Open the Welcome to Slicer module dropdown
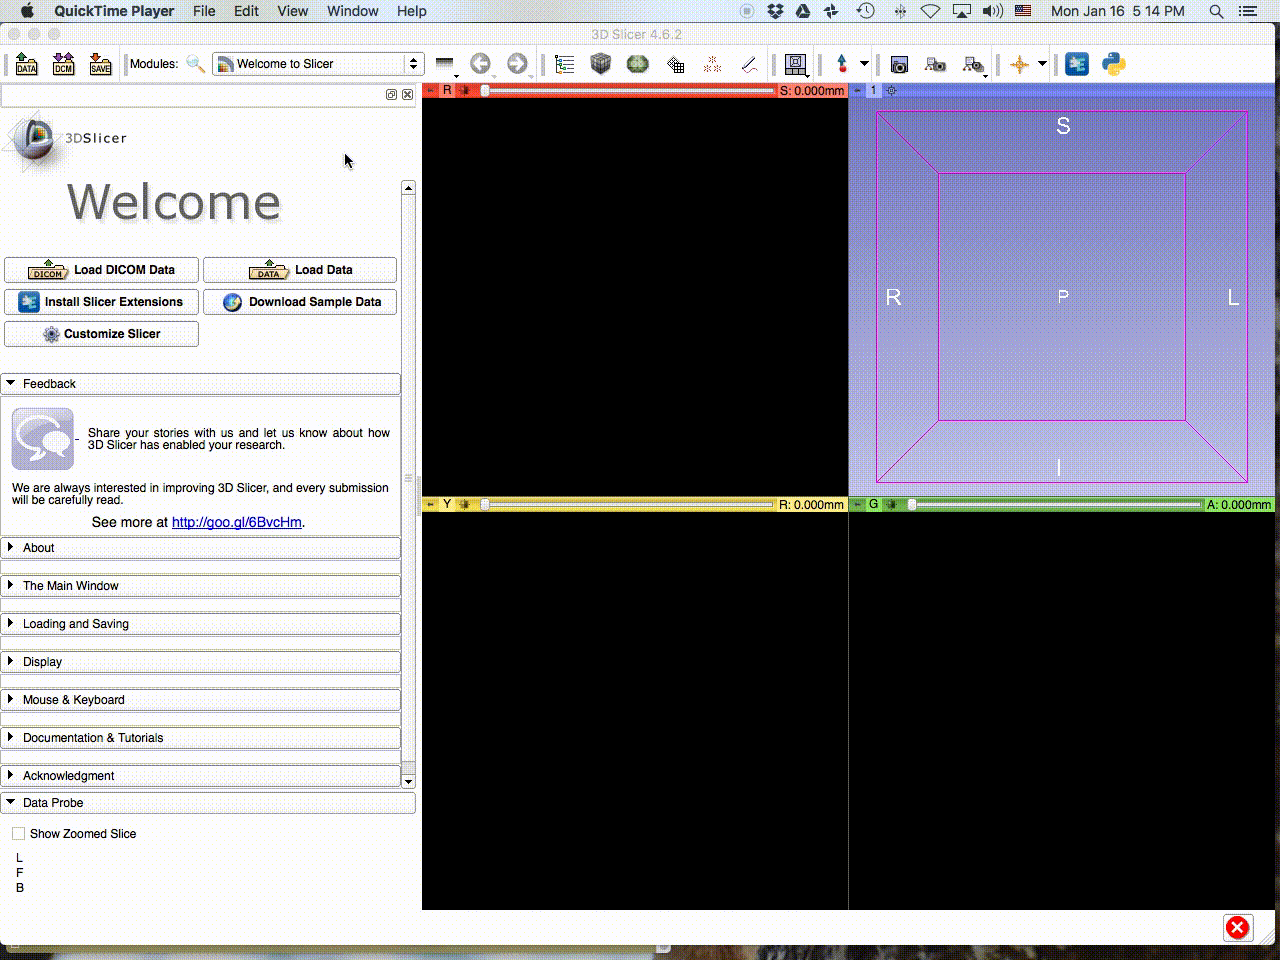The width and height of the screenshot is (1280, 960). pyautogui.click(x=318, y=64)
